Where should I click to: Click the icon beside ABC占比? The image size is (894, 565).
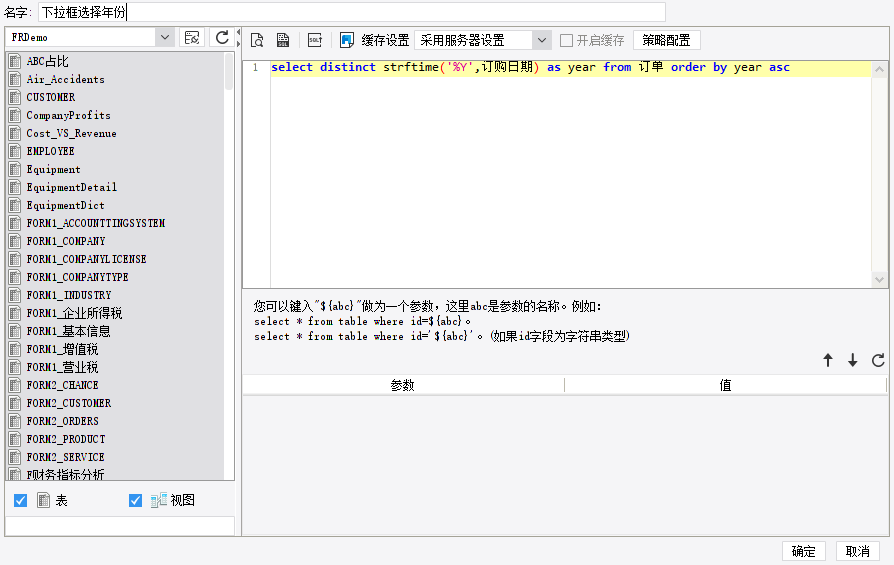click(15, 61)
